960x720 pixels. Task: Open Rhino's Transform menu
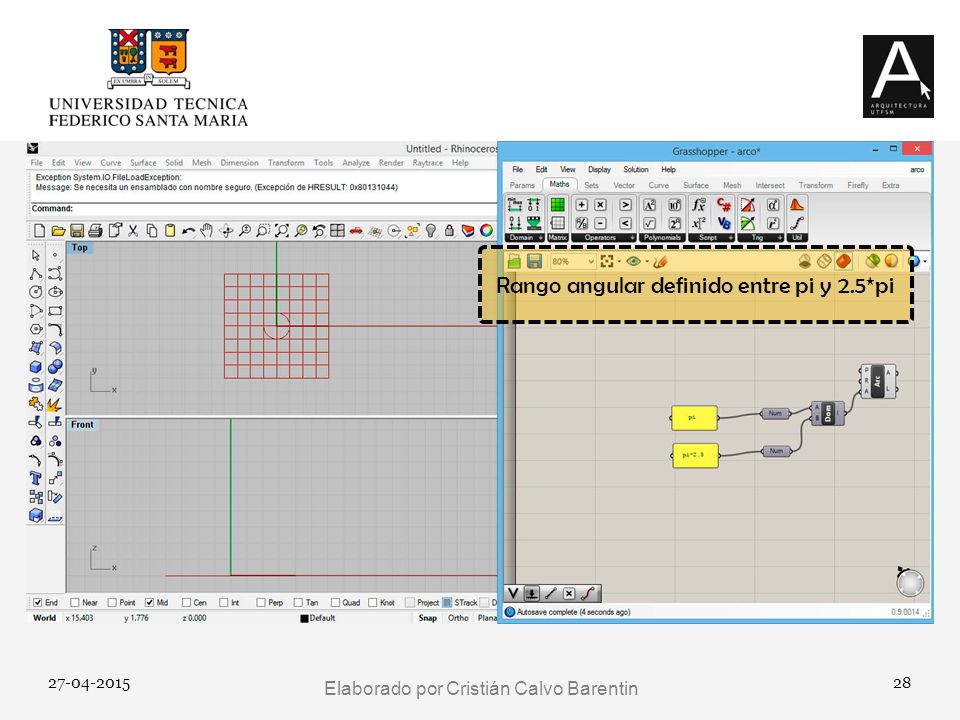click(x=286, y=163)
